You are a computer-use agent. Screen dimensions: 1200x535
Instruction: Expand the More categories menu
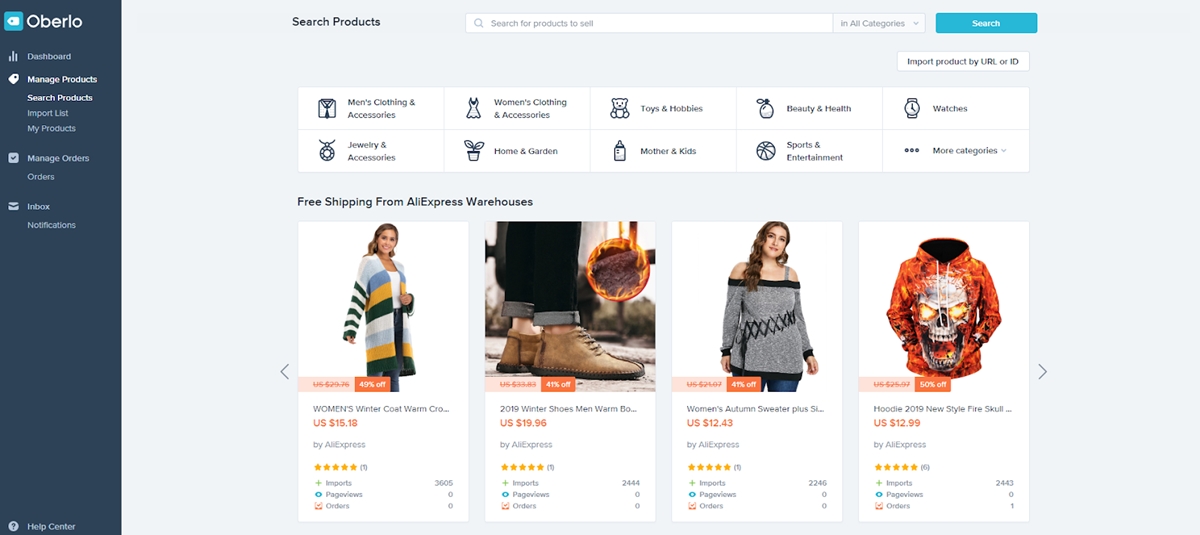point(969,151)
